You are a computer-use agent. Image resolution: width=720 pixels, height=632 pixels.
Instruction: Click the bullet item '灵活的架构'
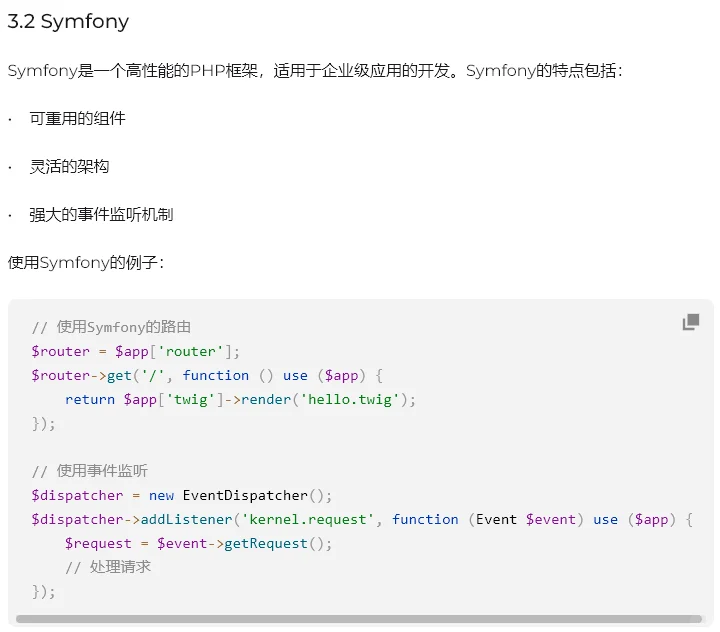[x=69, y=166]
